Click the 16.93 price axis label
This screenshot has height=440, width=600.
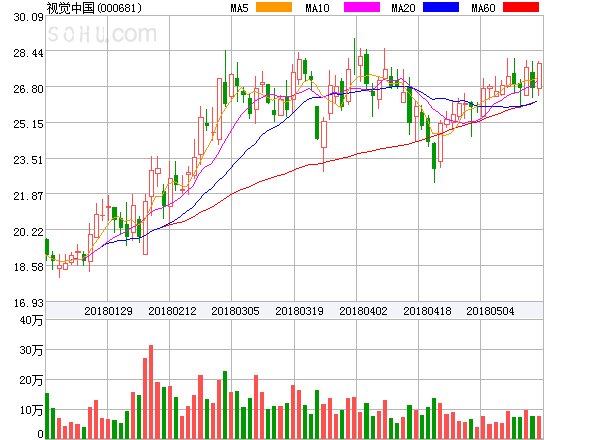pyautogui.click(x=28, y=303)
